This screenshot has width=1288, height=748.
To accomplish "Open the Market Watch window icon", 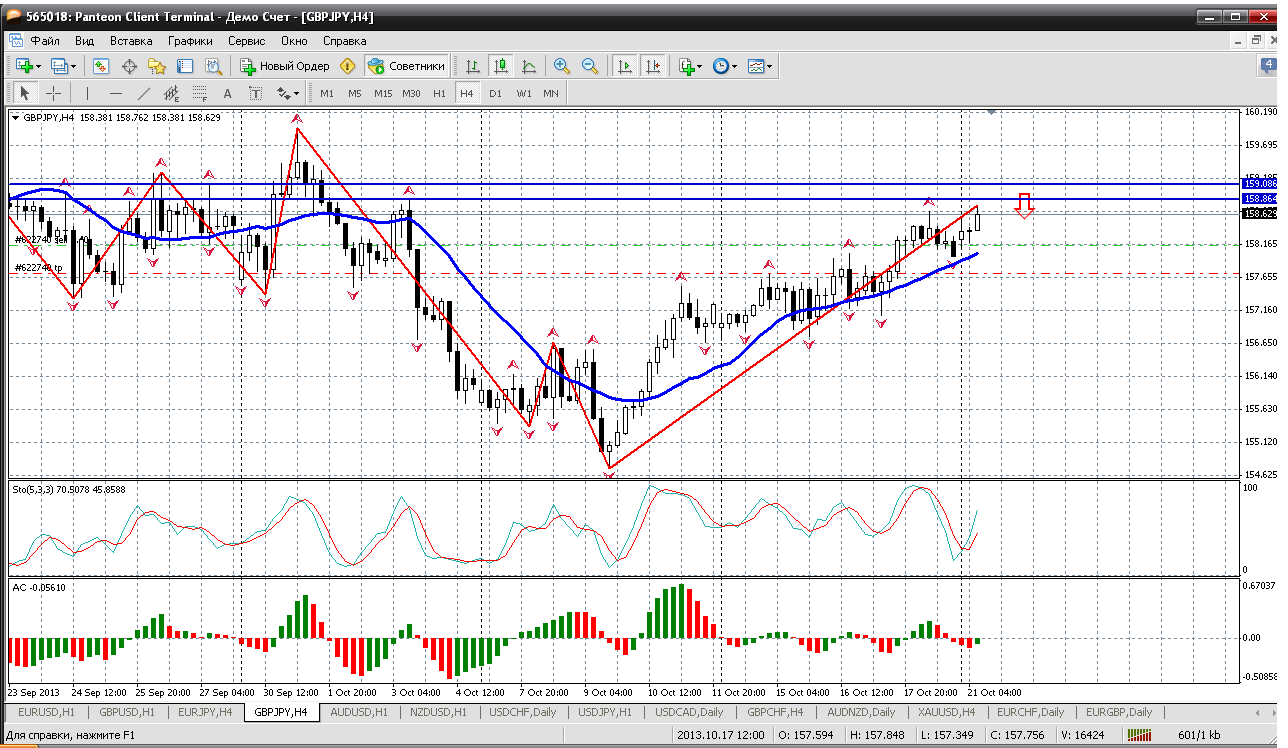I will pos(101,66).
